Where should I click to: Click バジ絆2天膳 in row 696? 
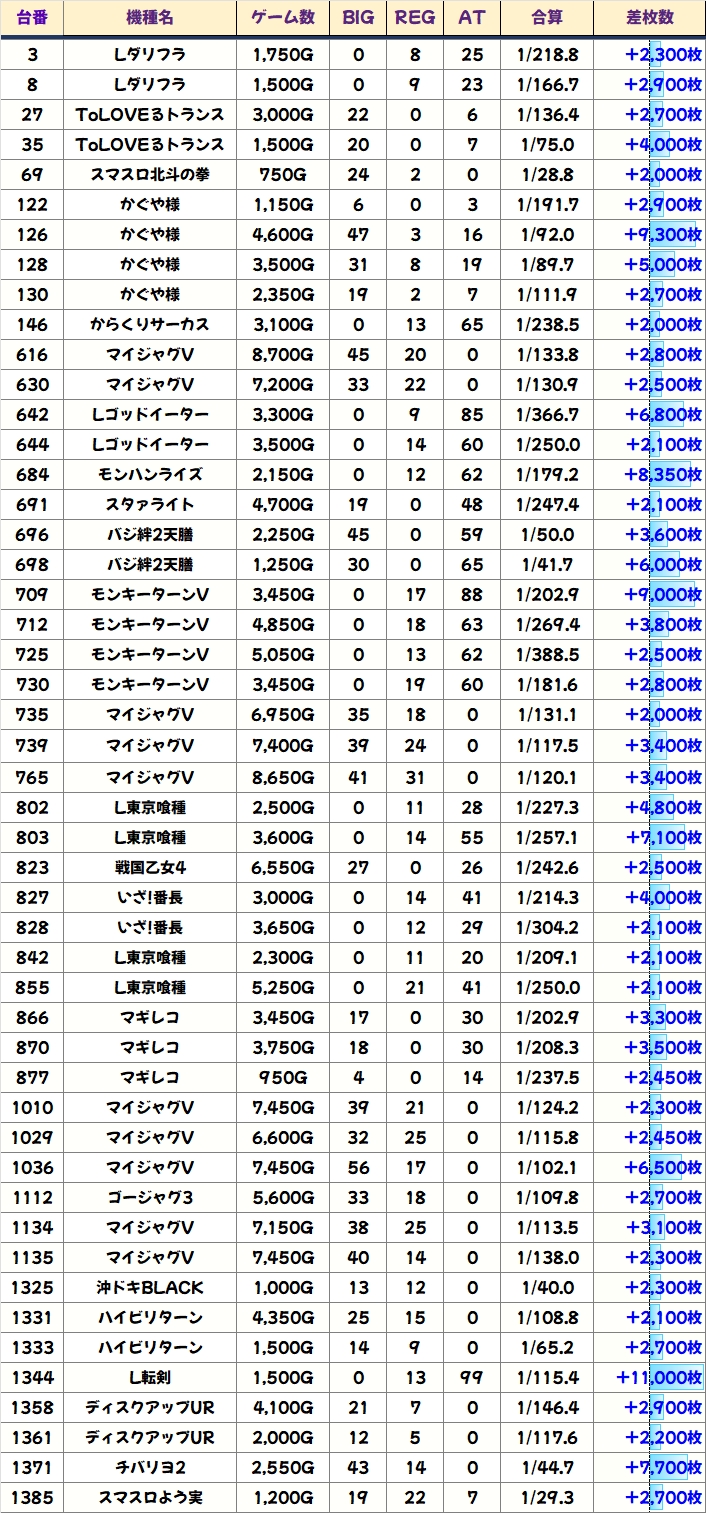pos(150,535)
